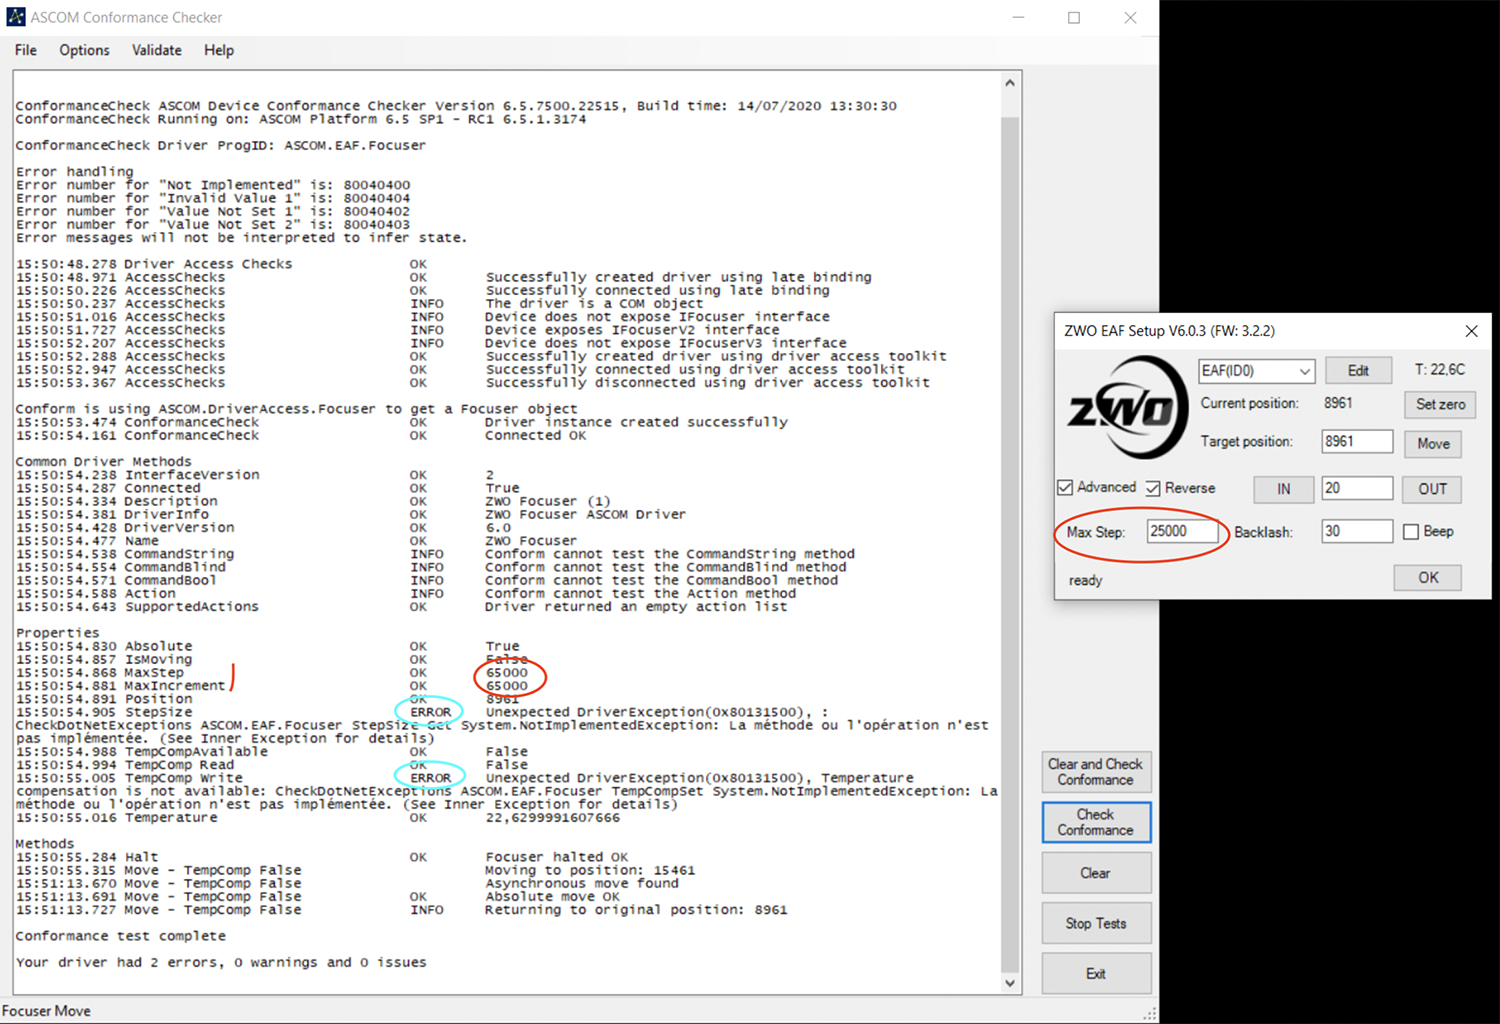Click the Exit button

pos(1096,974)
